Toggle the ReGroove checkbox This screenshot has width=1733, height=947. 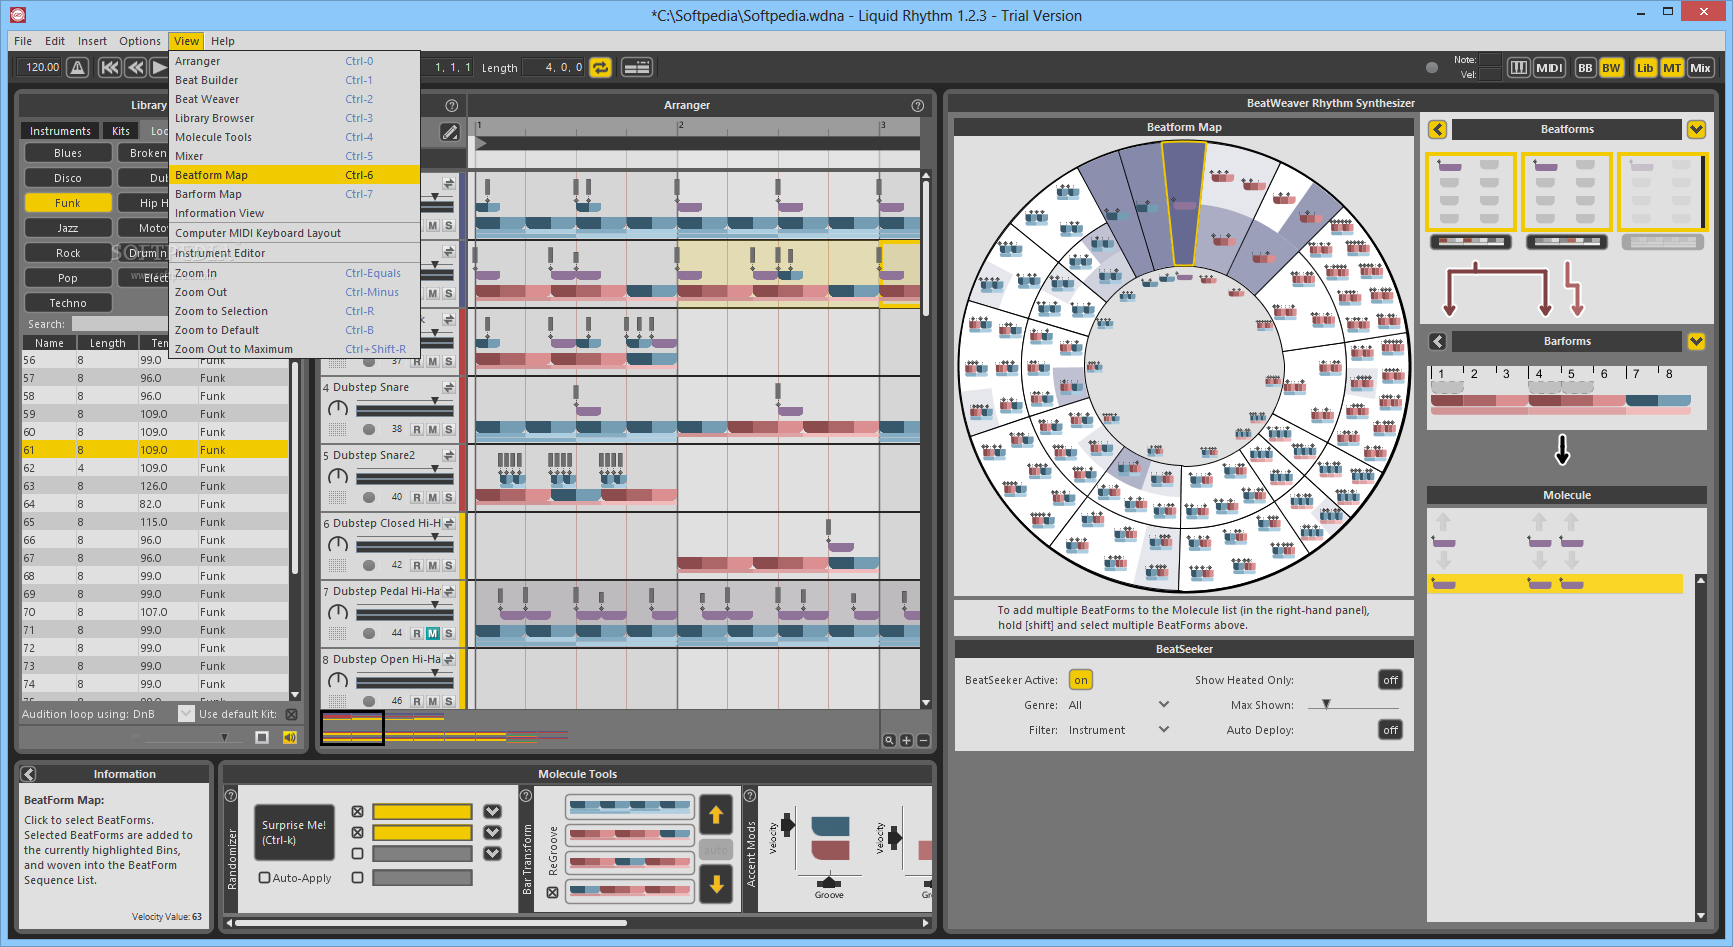[x=552, y=892]
